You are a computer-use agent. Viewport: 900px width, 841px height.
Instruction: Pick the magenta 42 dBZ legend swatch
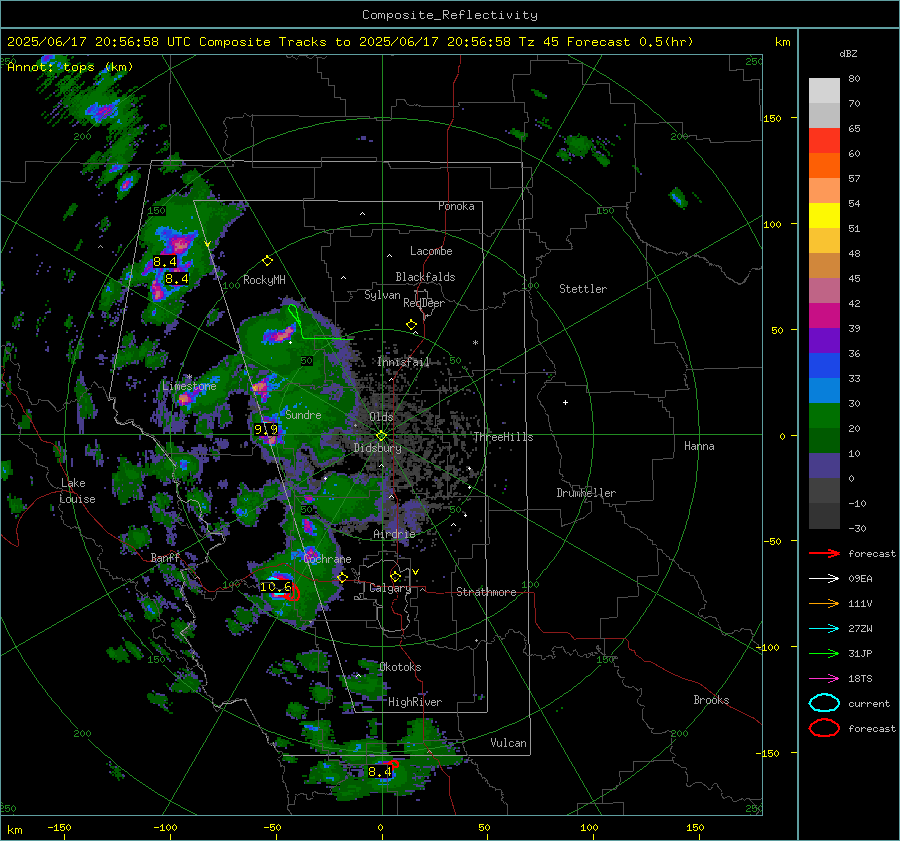824,316
